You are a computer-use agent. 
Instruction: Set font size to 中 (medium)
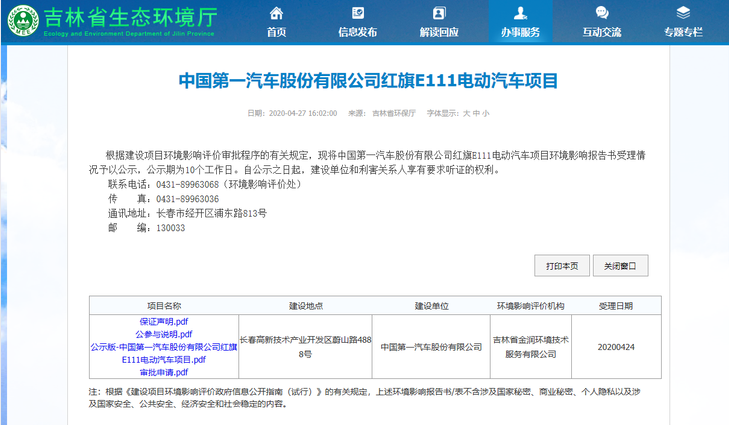pos(476,113)
